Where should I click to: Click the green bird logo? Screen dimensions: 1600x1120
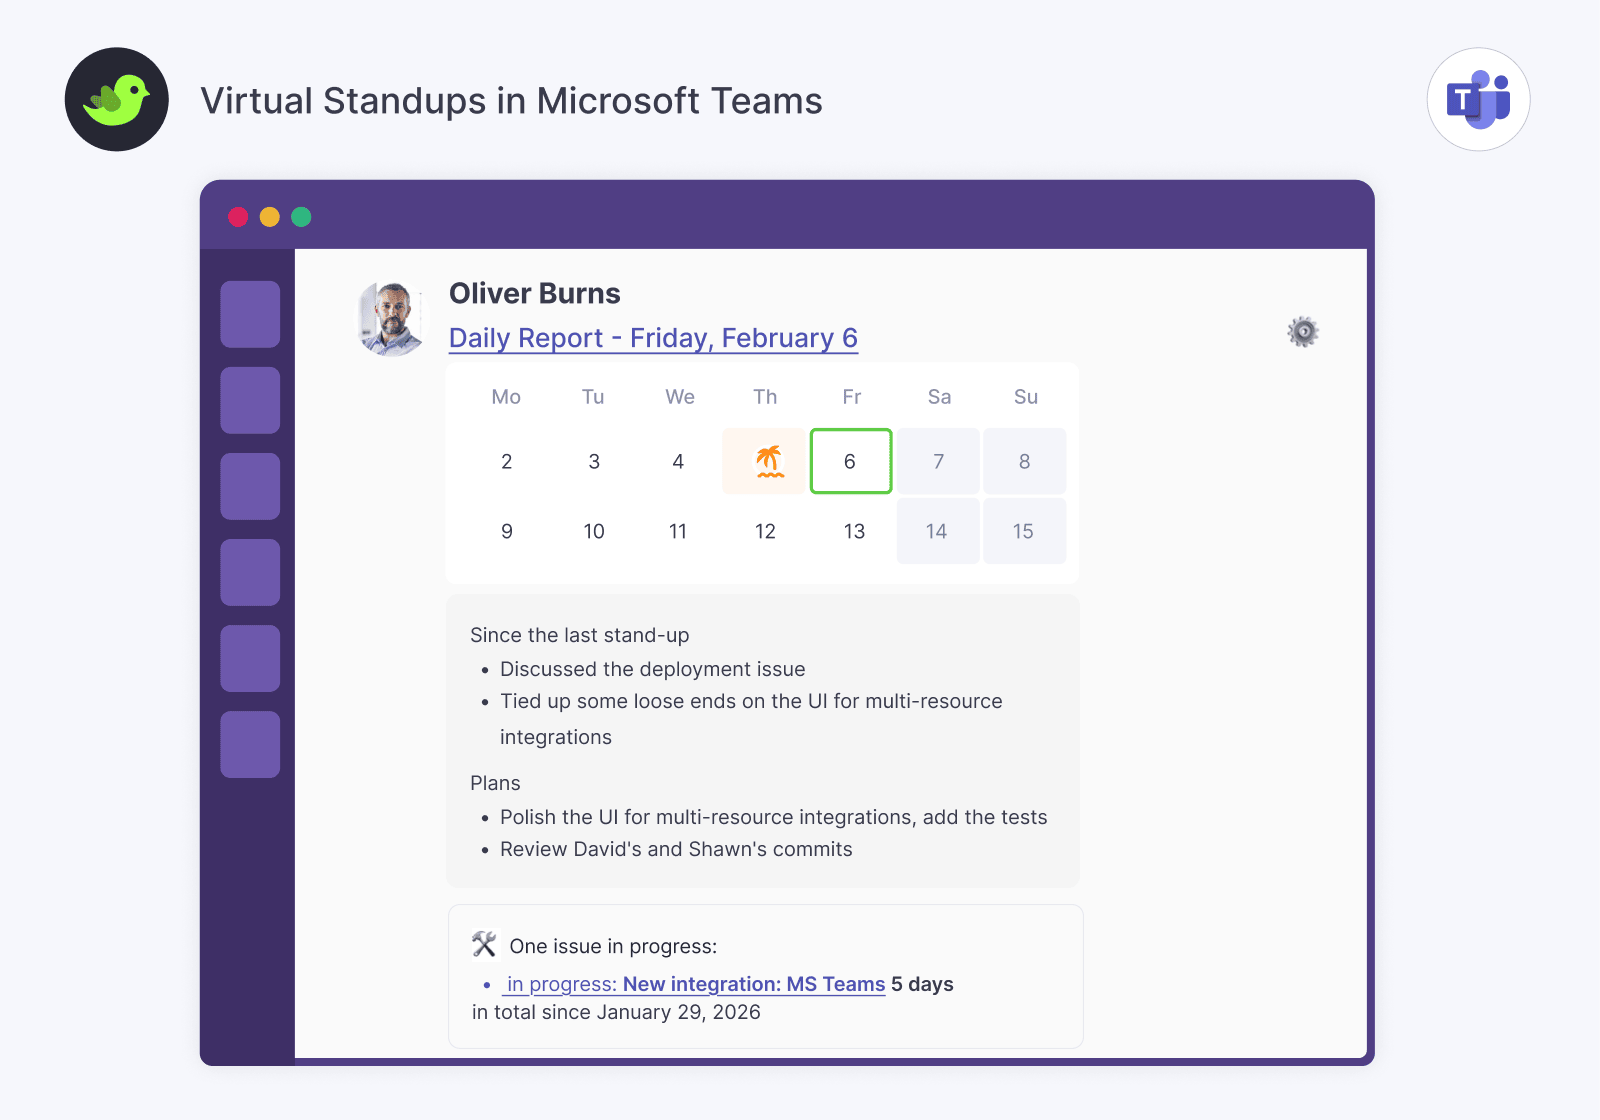[x=117, y=100]
